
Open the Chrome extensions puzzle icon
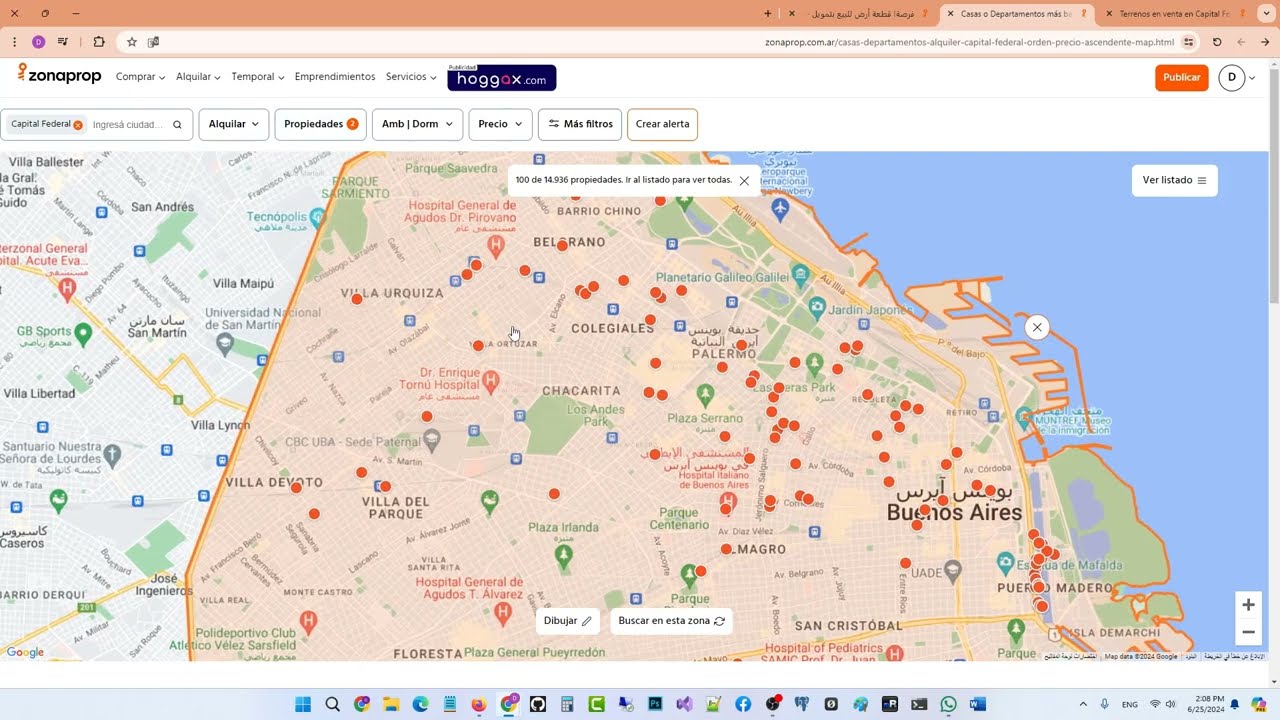(98, 42)
